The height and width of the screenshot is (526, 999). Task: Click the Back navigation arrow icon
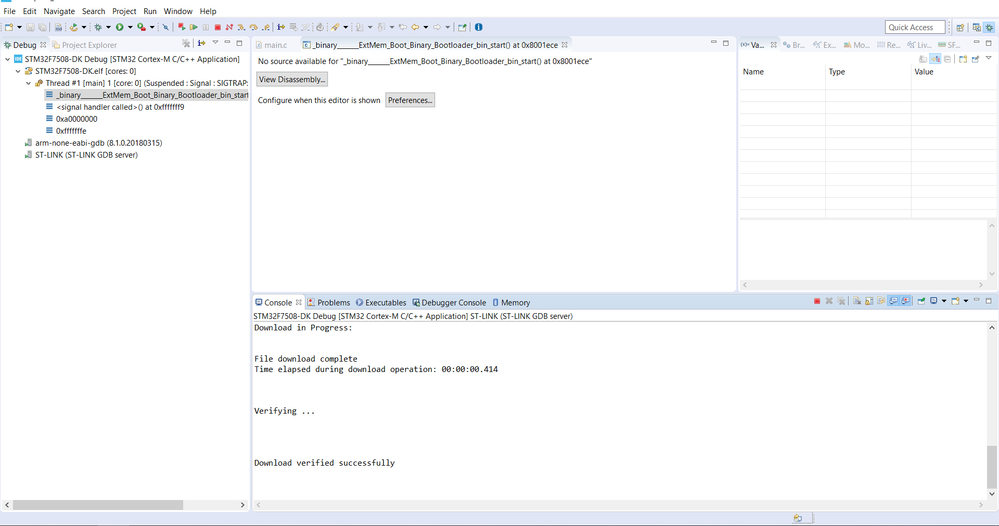coord(415,27)
